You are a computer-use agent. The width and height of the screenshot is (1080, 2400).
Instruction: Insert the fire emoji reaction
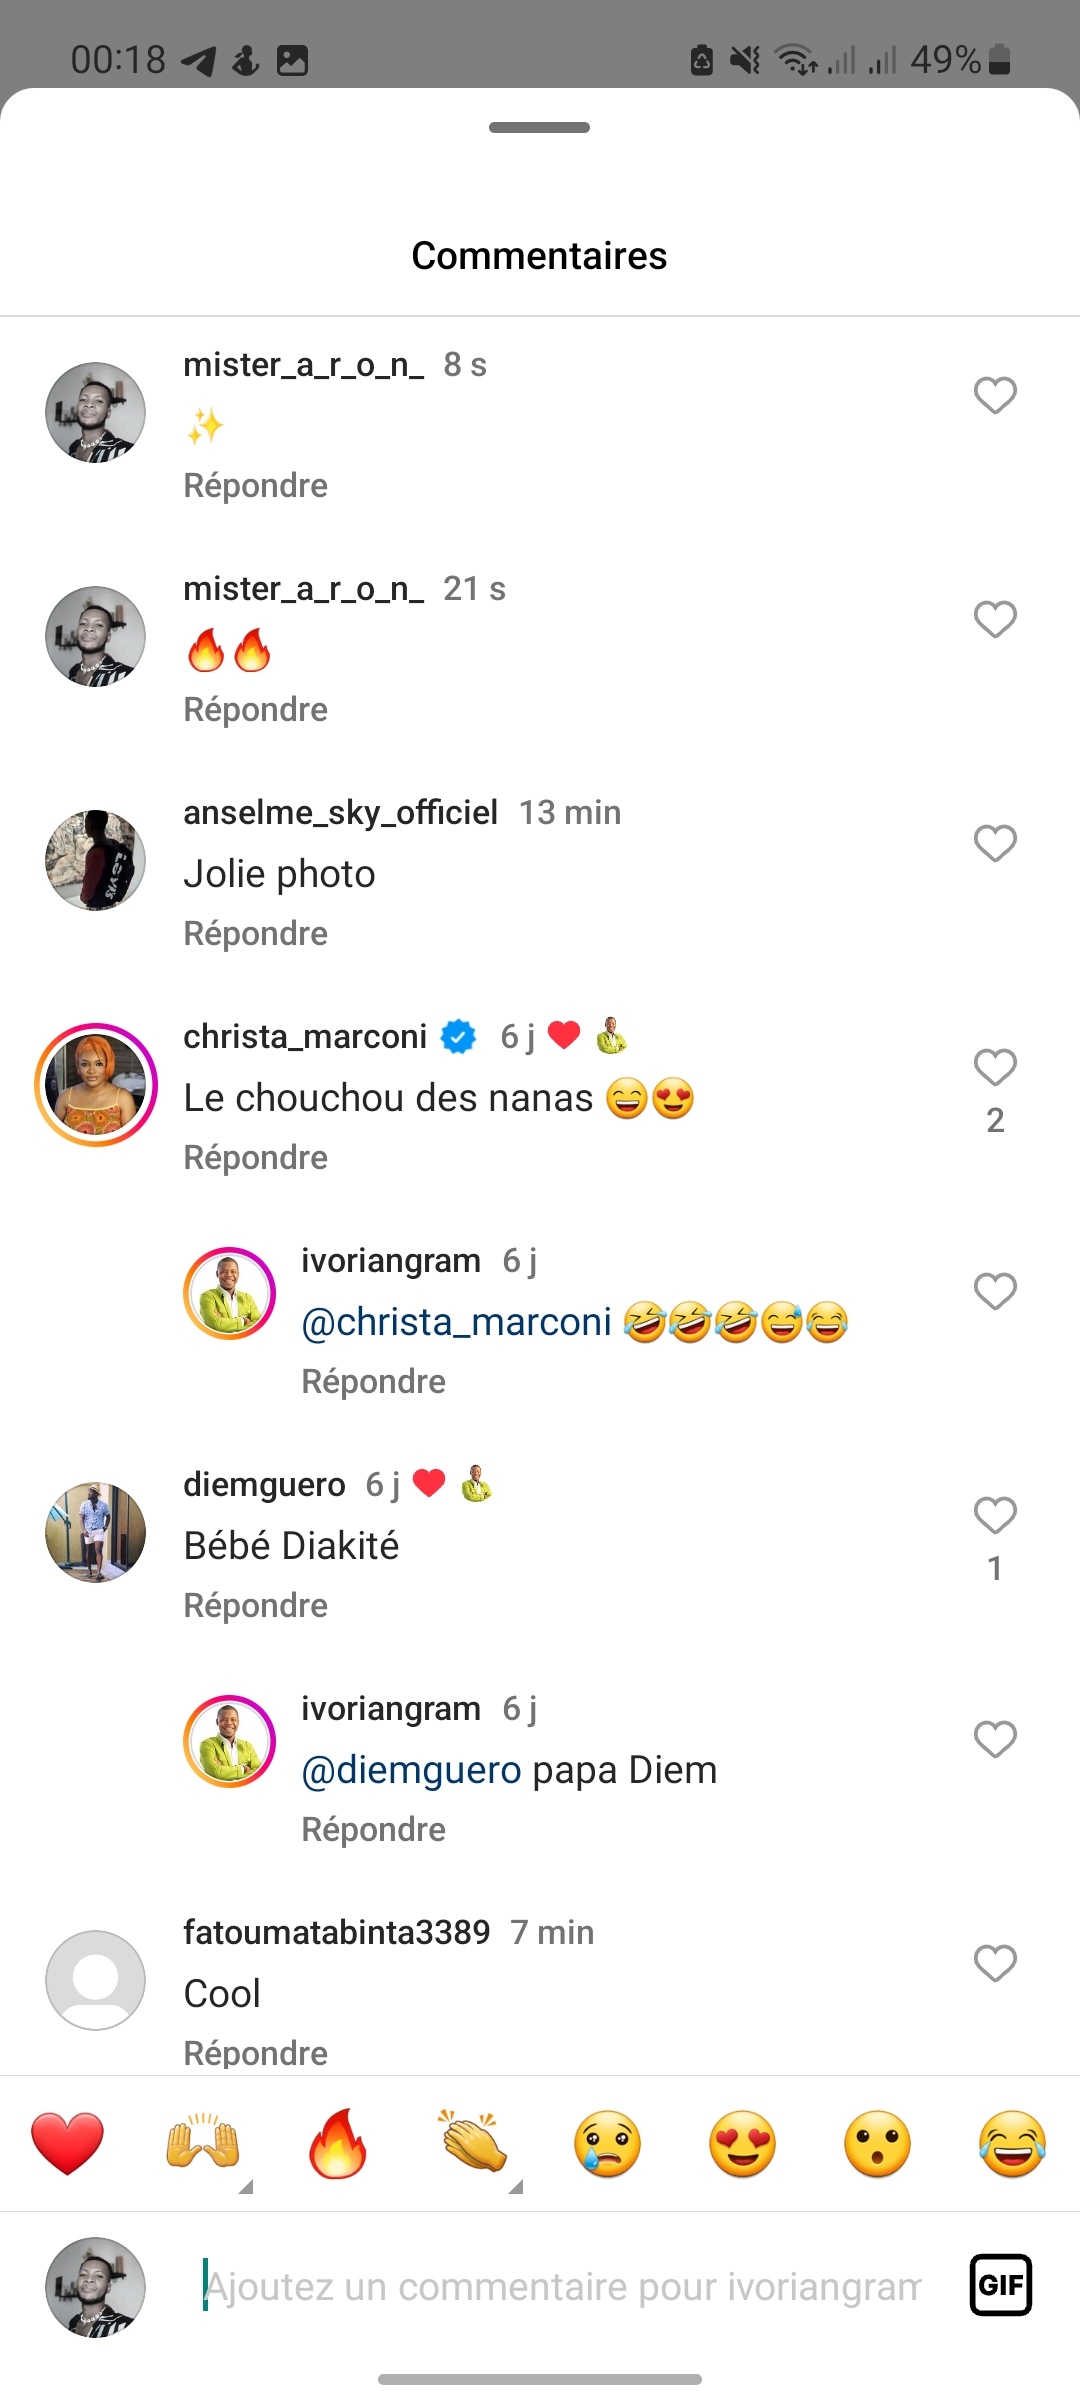337,2143
